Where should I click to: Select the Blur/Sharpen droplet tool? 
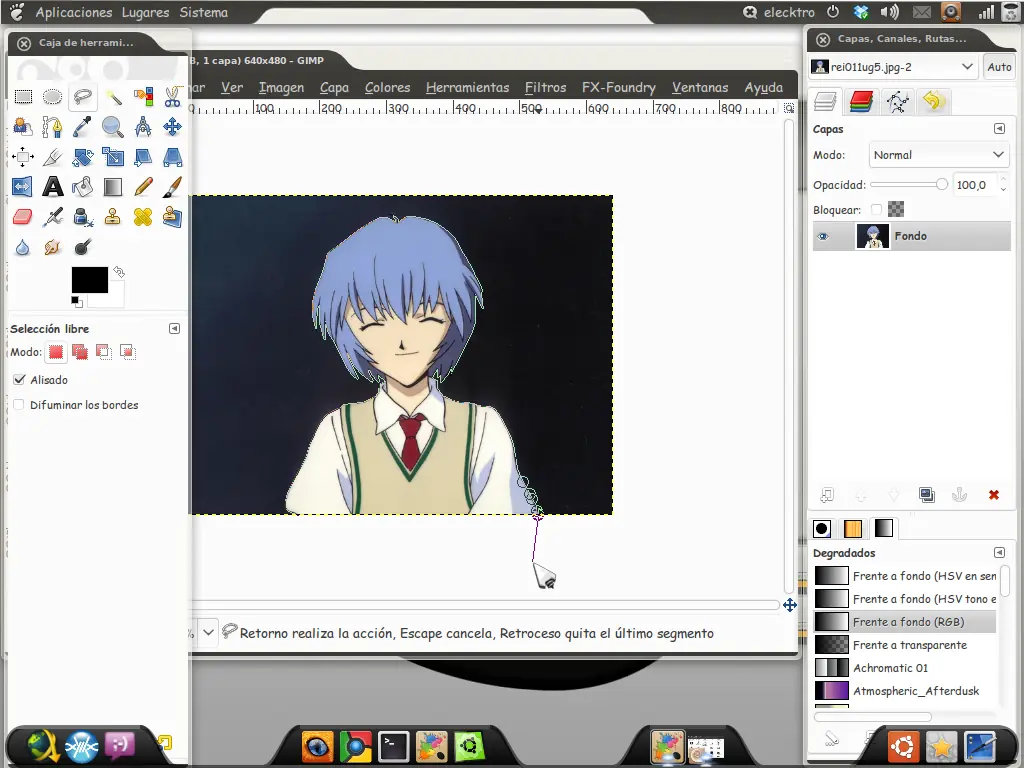coord(23,247)
